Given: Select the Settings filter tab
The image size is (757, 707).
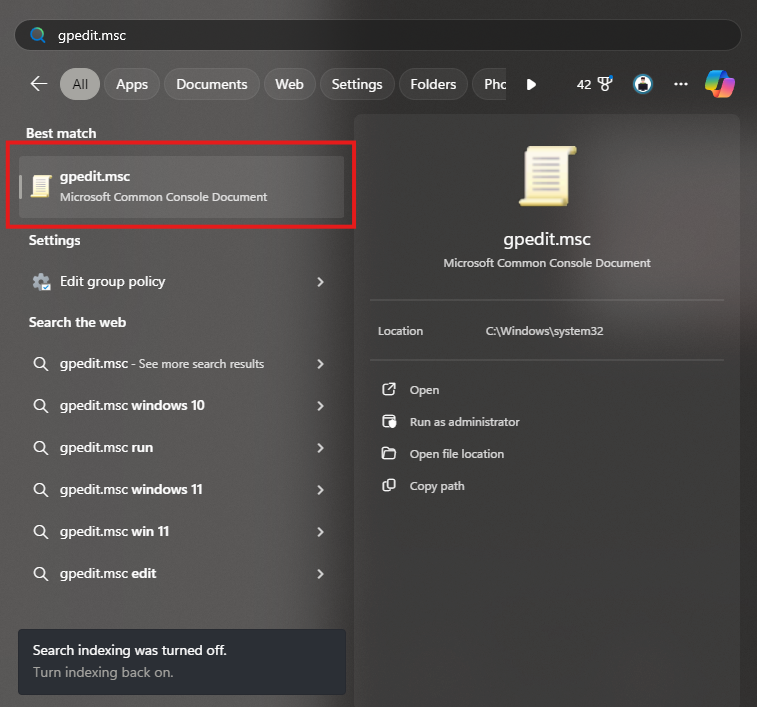Looking at the screenshot, I should 357,84.
